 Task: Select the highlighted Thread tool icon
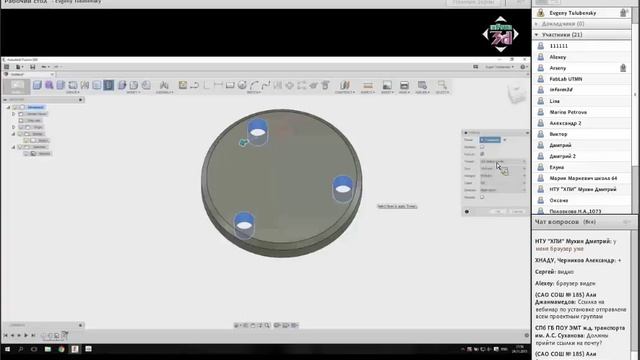point(109,84)
